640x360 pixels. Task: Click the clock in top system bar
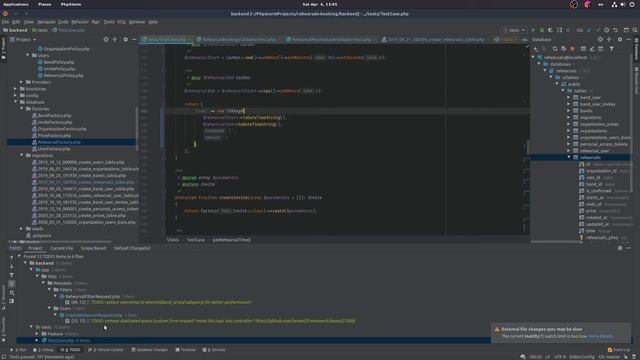pyautogui.click(x=320, y=4)
